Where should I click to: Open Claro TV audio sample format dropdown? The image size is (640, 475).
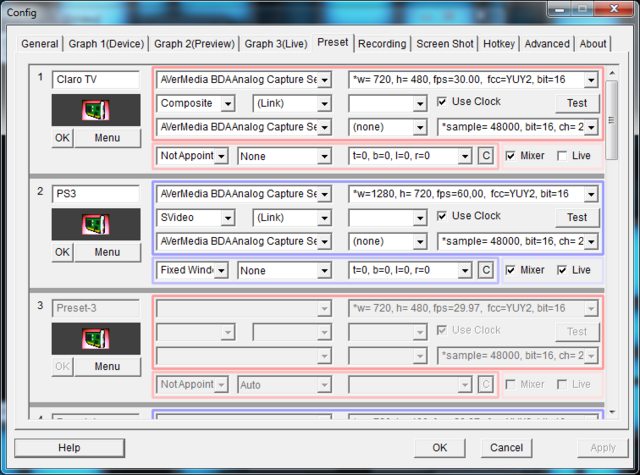coord(518,127)
